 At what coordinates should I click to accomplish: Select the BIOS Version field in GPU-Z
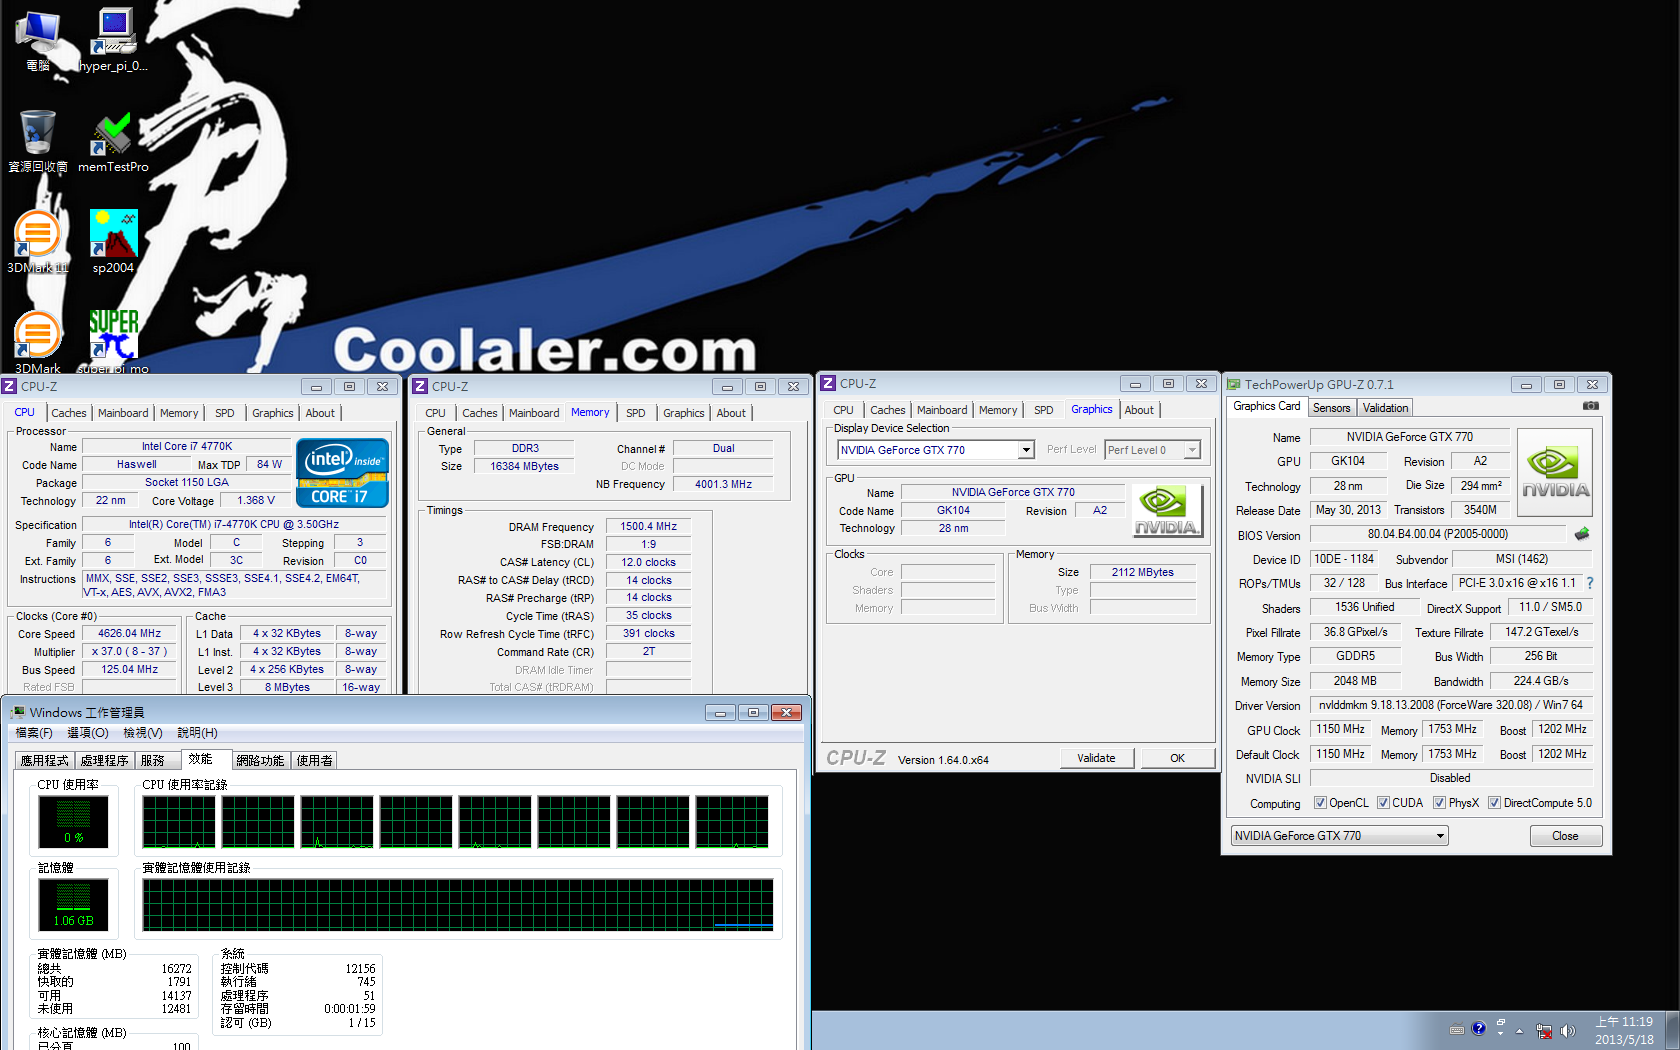tap(1437, 534)
